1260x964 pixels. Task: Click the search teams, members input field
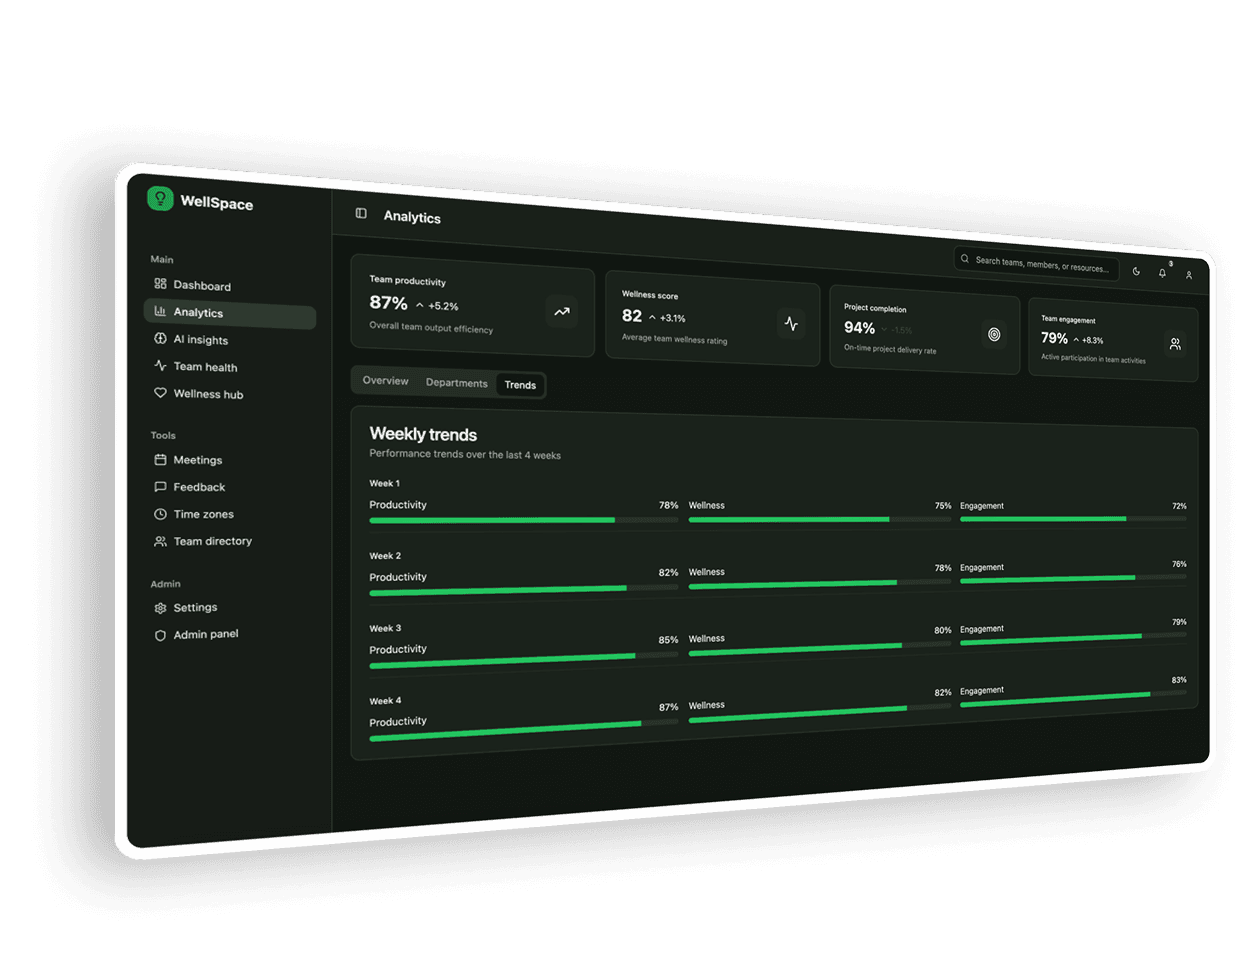coord(1036,264)
